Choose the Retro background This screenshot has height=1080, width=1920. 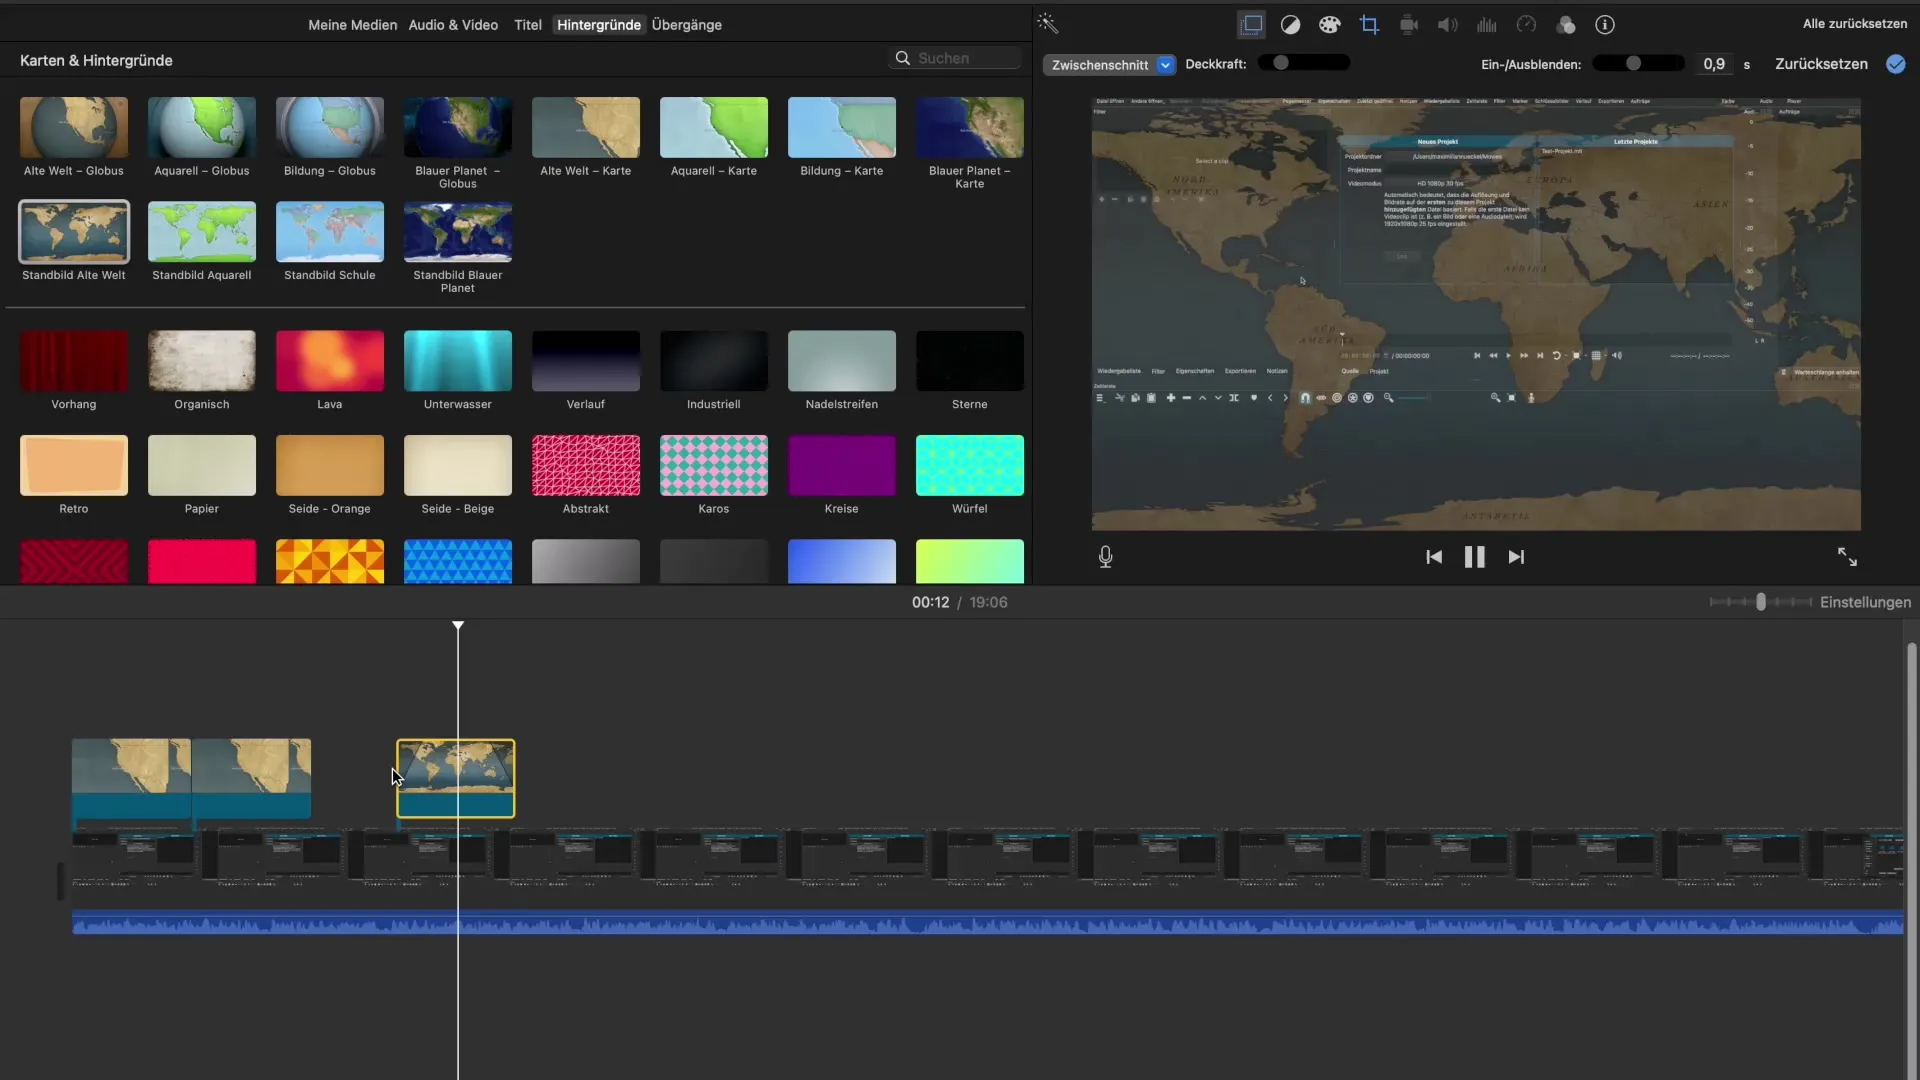tap(74, 465)
